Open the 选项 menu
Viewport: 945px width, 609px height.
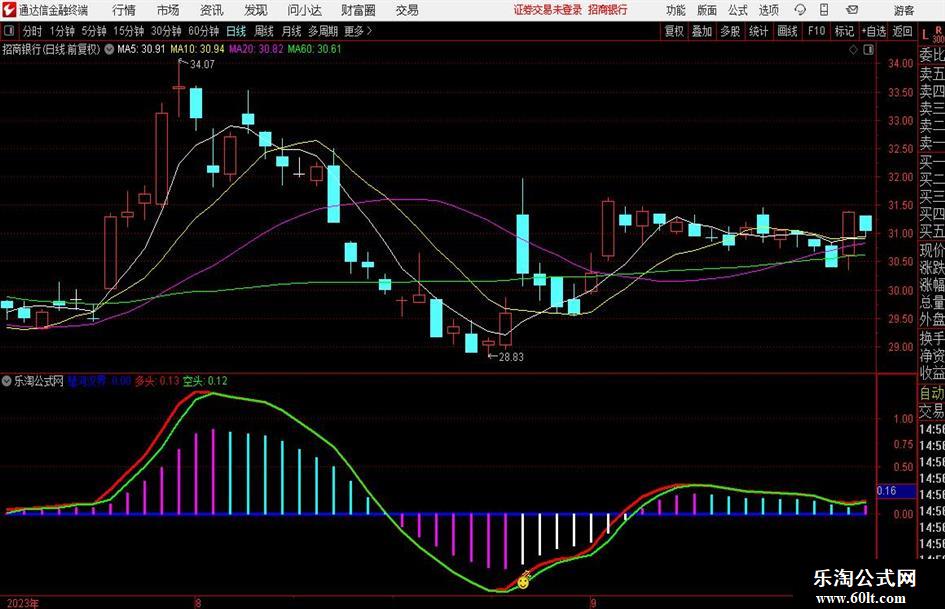tap(768, 10)
